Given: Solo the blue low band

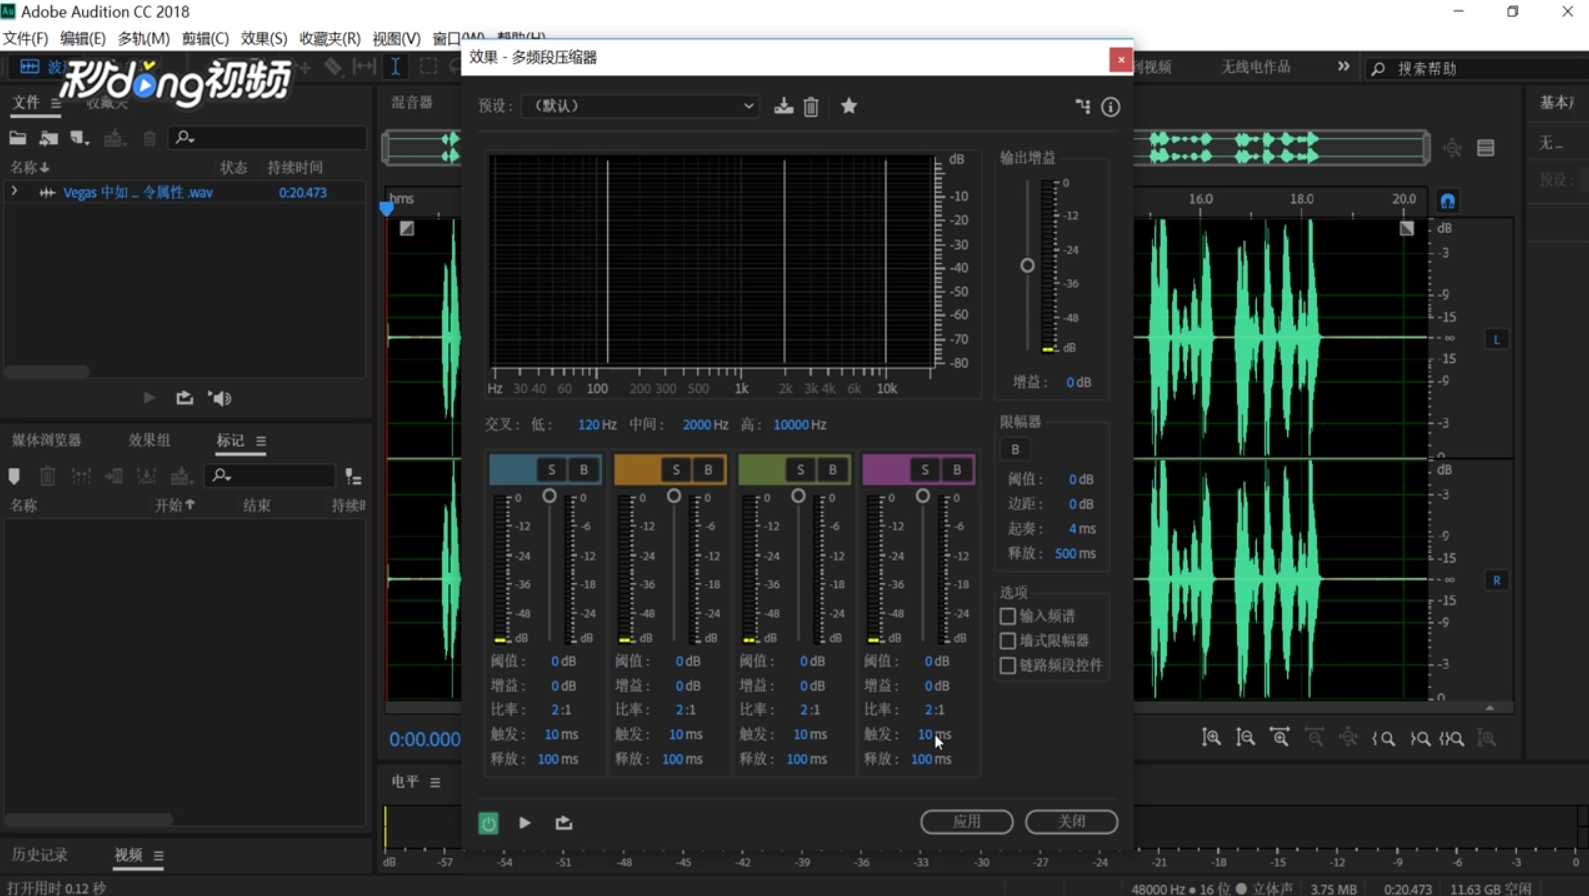Looking at the screenshot, I should point(551,469).
